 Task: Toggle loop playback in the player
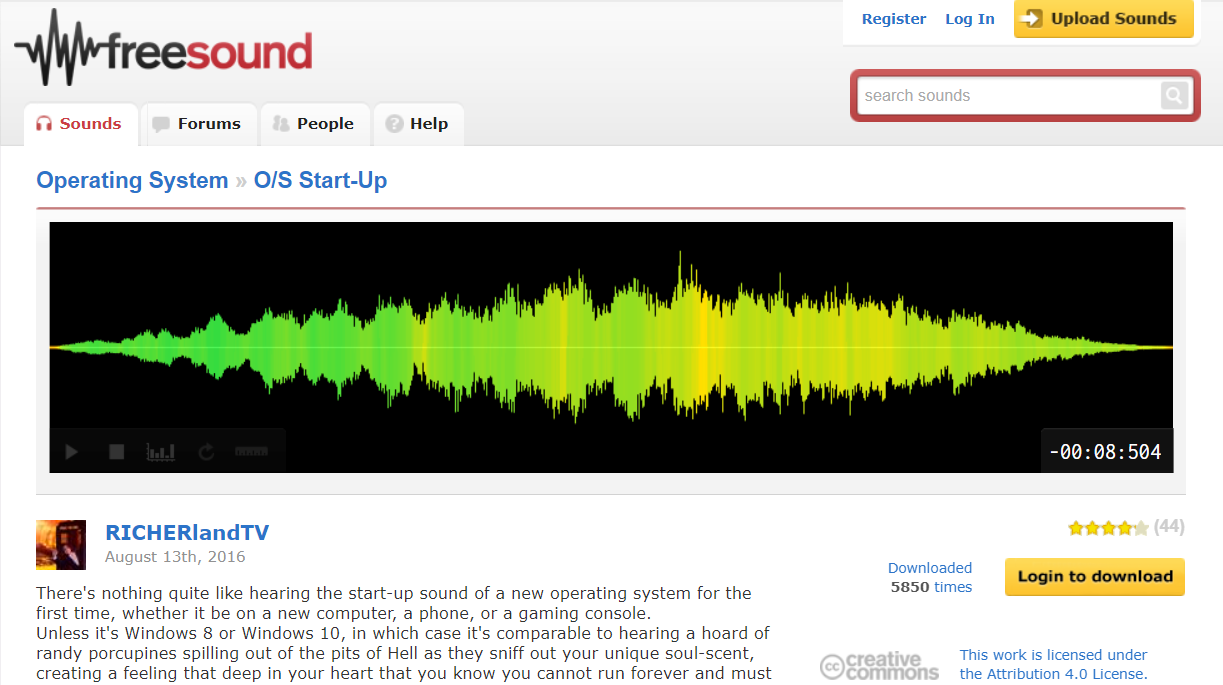pos(206,452)
